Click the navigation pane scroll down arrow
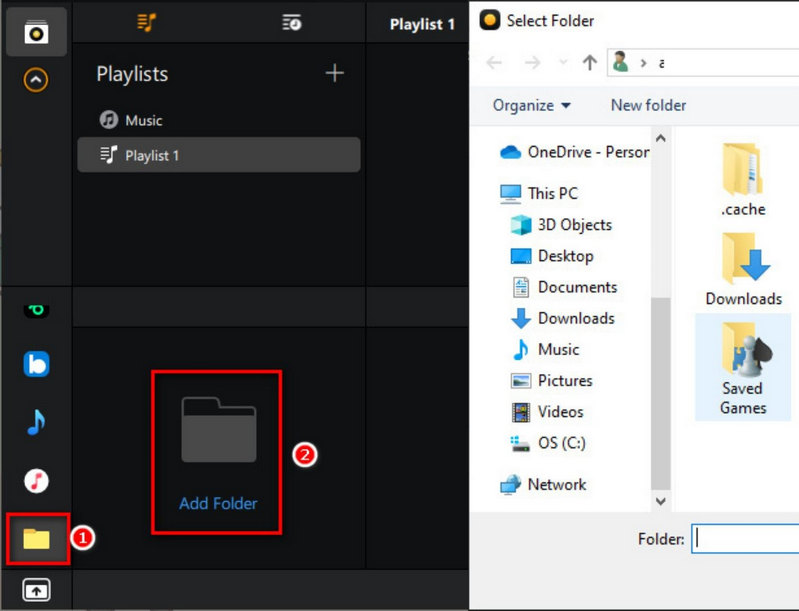The image size is (799, 611). pyautogui.click(x=661, y=501)
